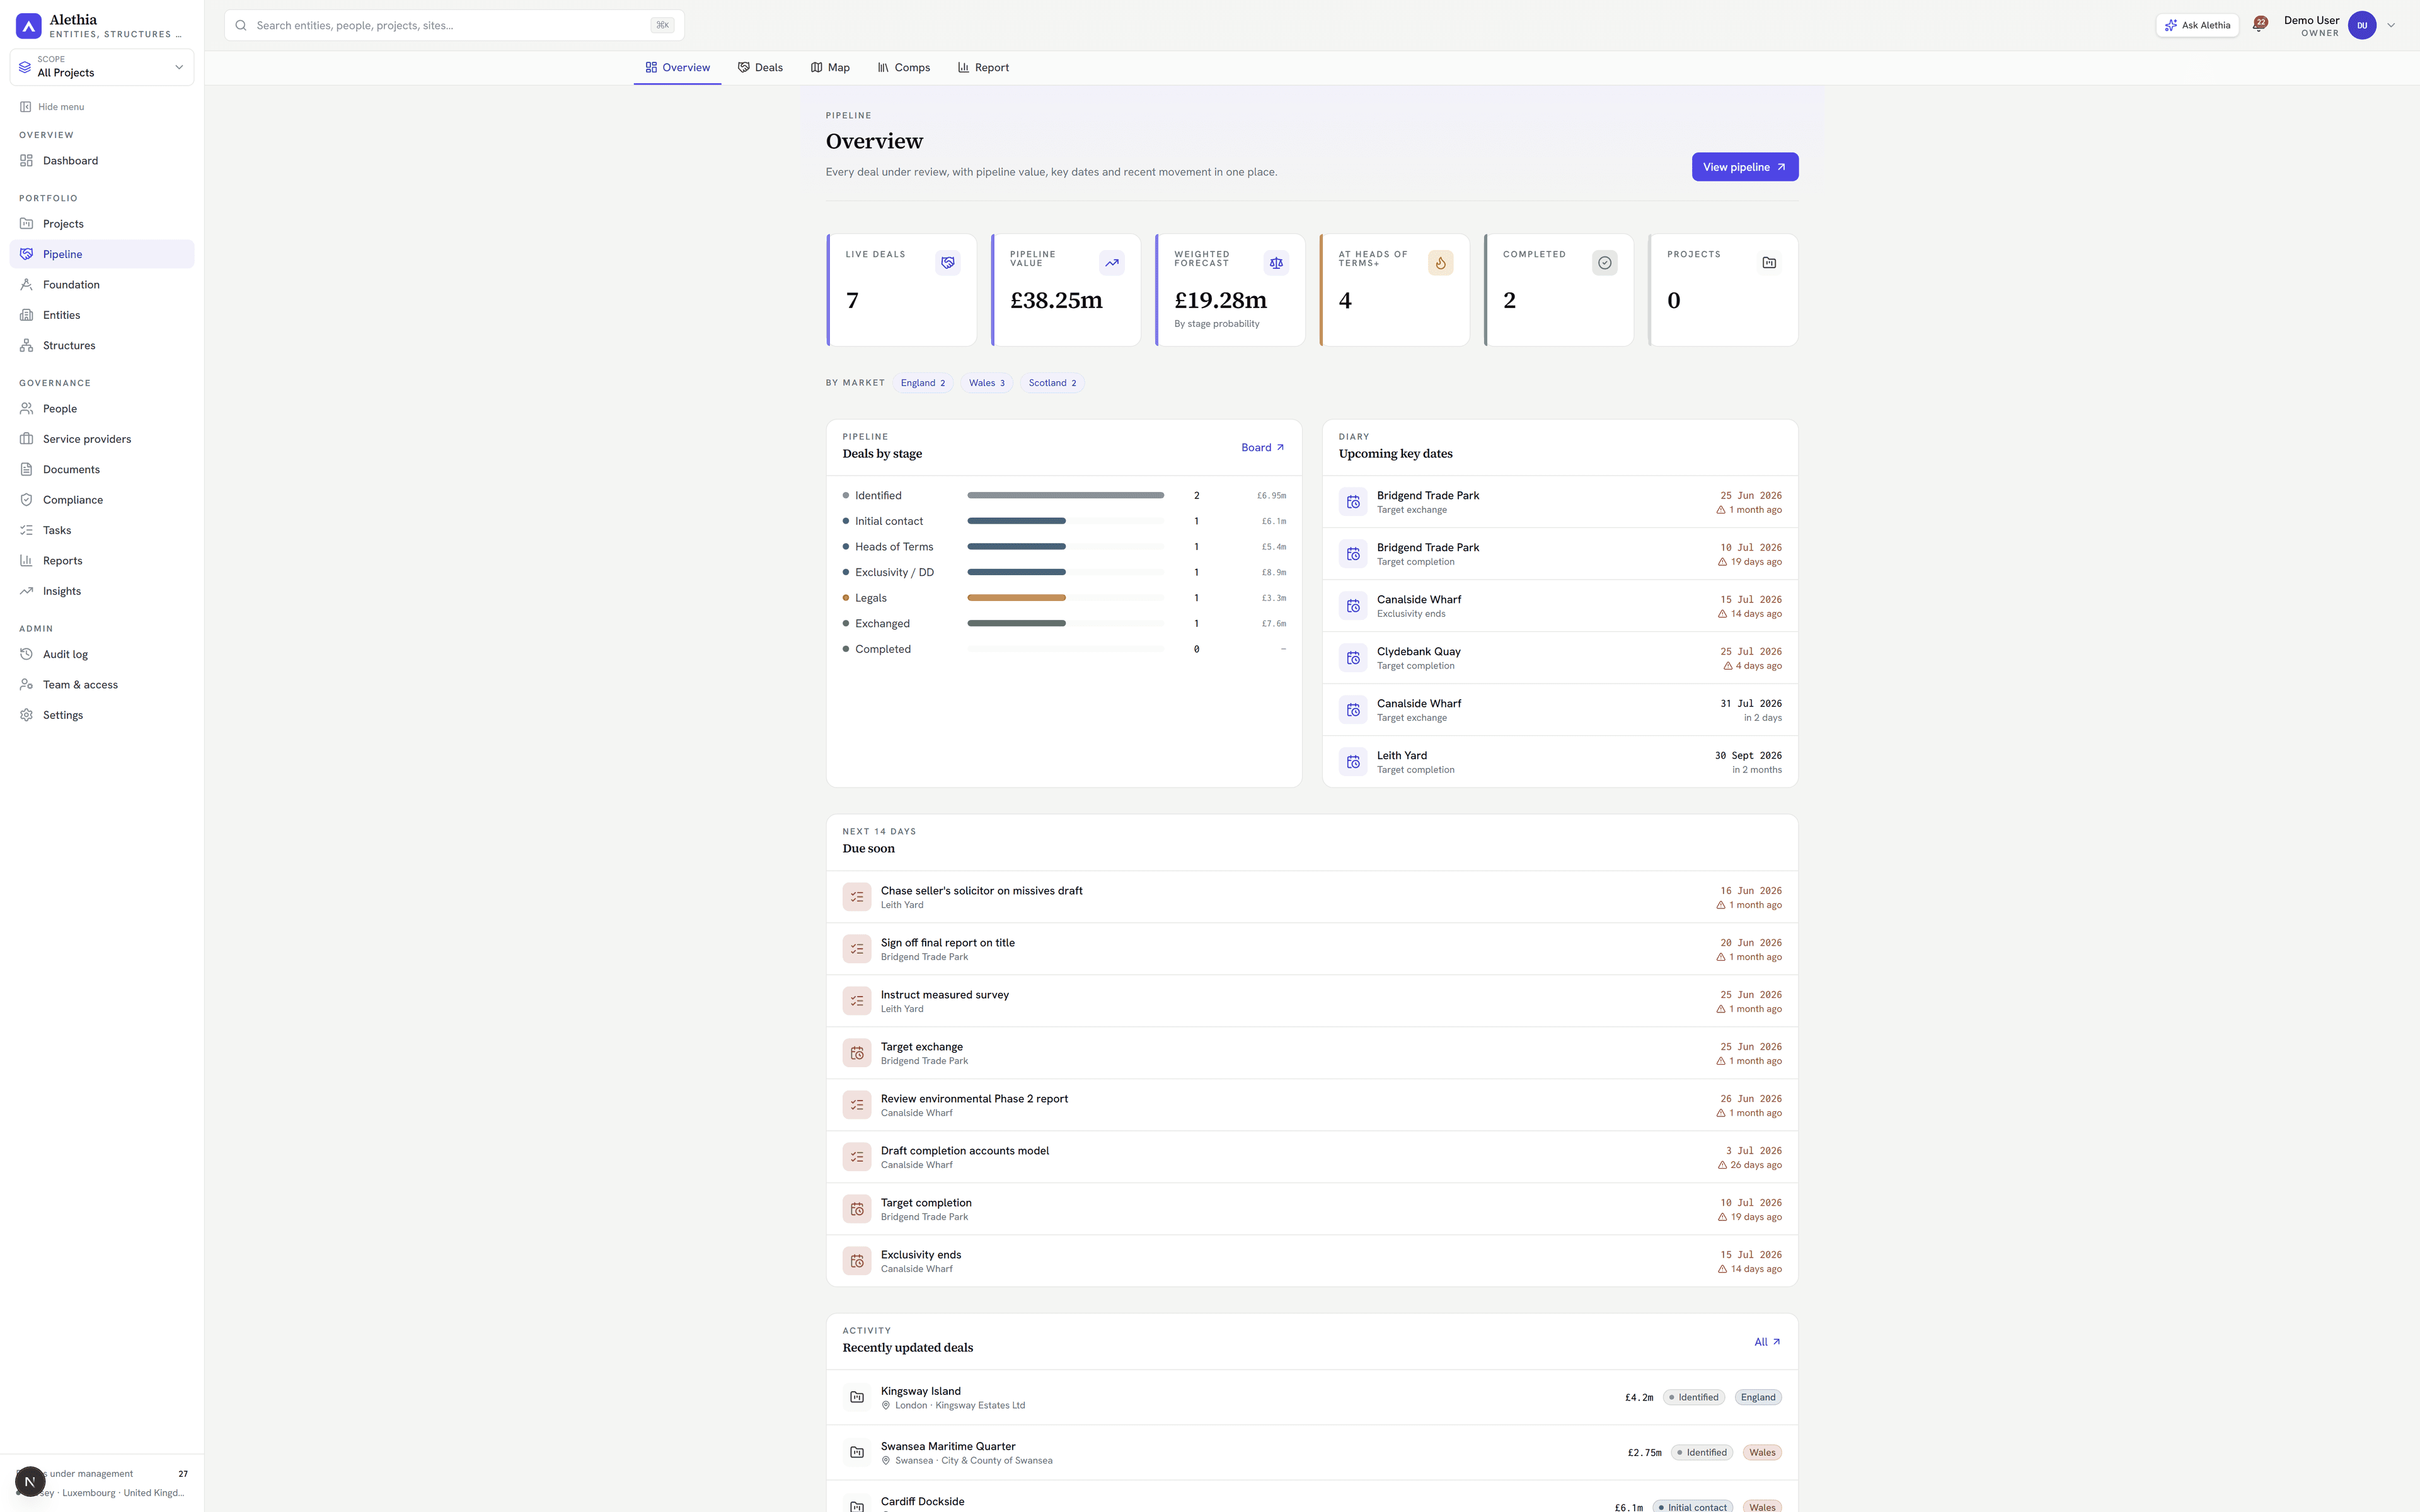Open Insights in the sidebar
Screen dimensions: 2420x1512
click(x=102, y=591)
